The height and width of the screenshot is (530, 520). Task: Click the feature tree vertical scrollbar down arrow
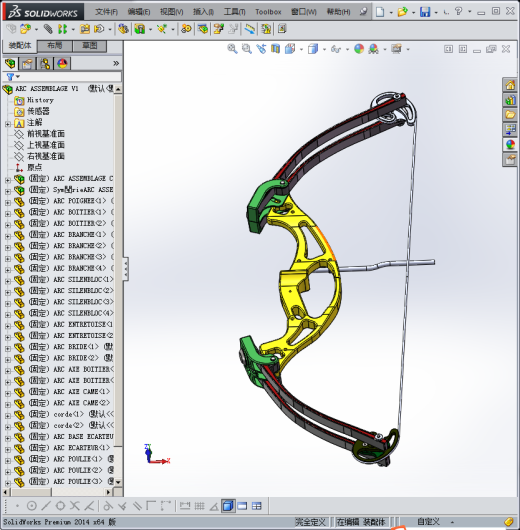coord(118,482)
